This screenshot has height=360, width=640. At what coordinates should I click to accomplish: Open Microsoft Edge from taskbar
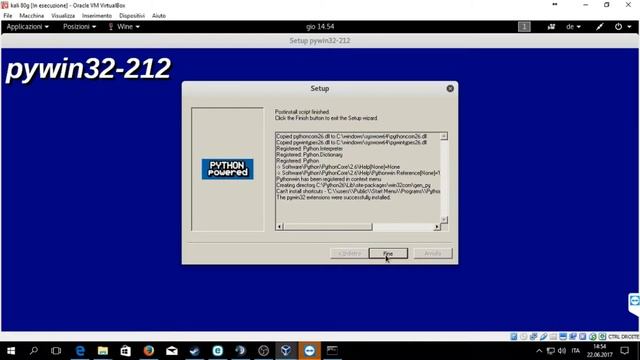pos(80,351)
